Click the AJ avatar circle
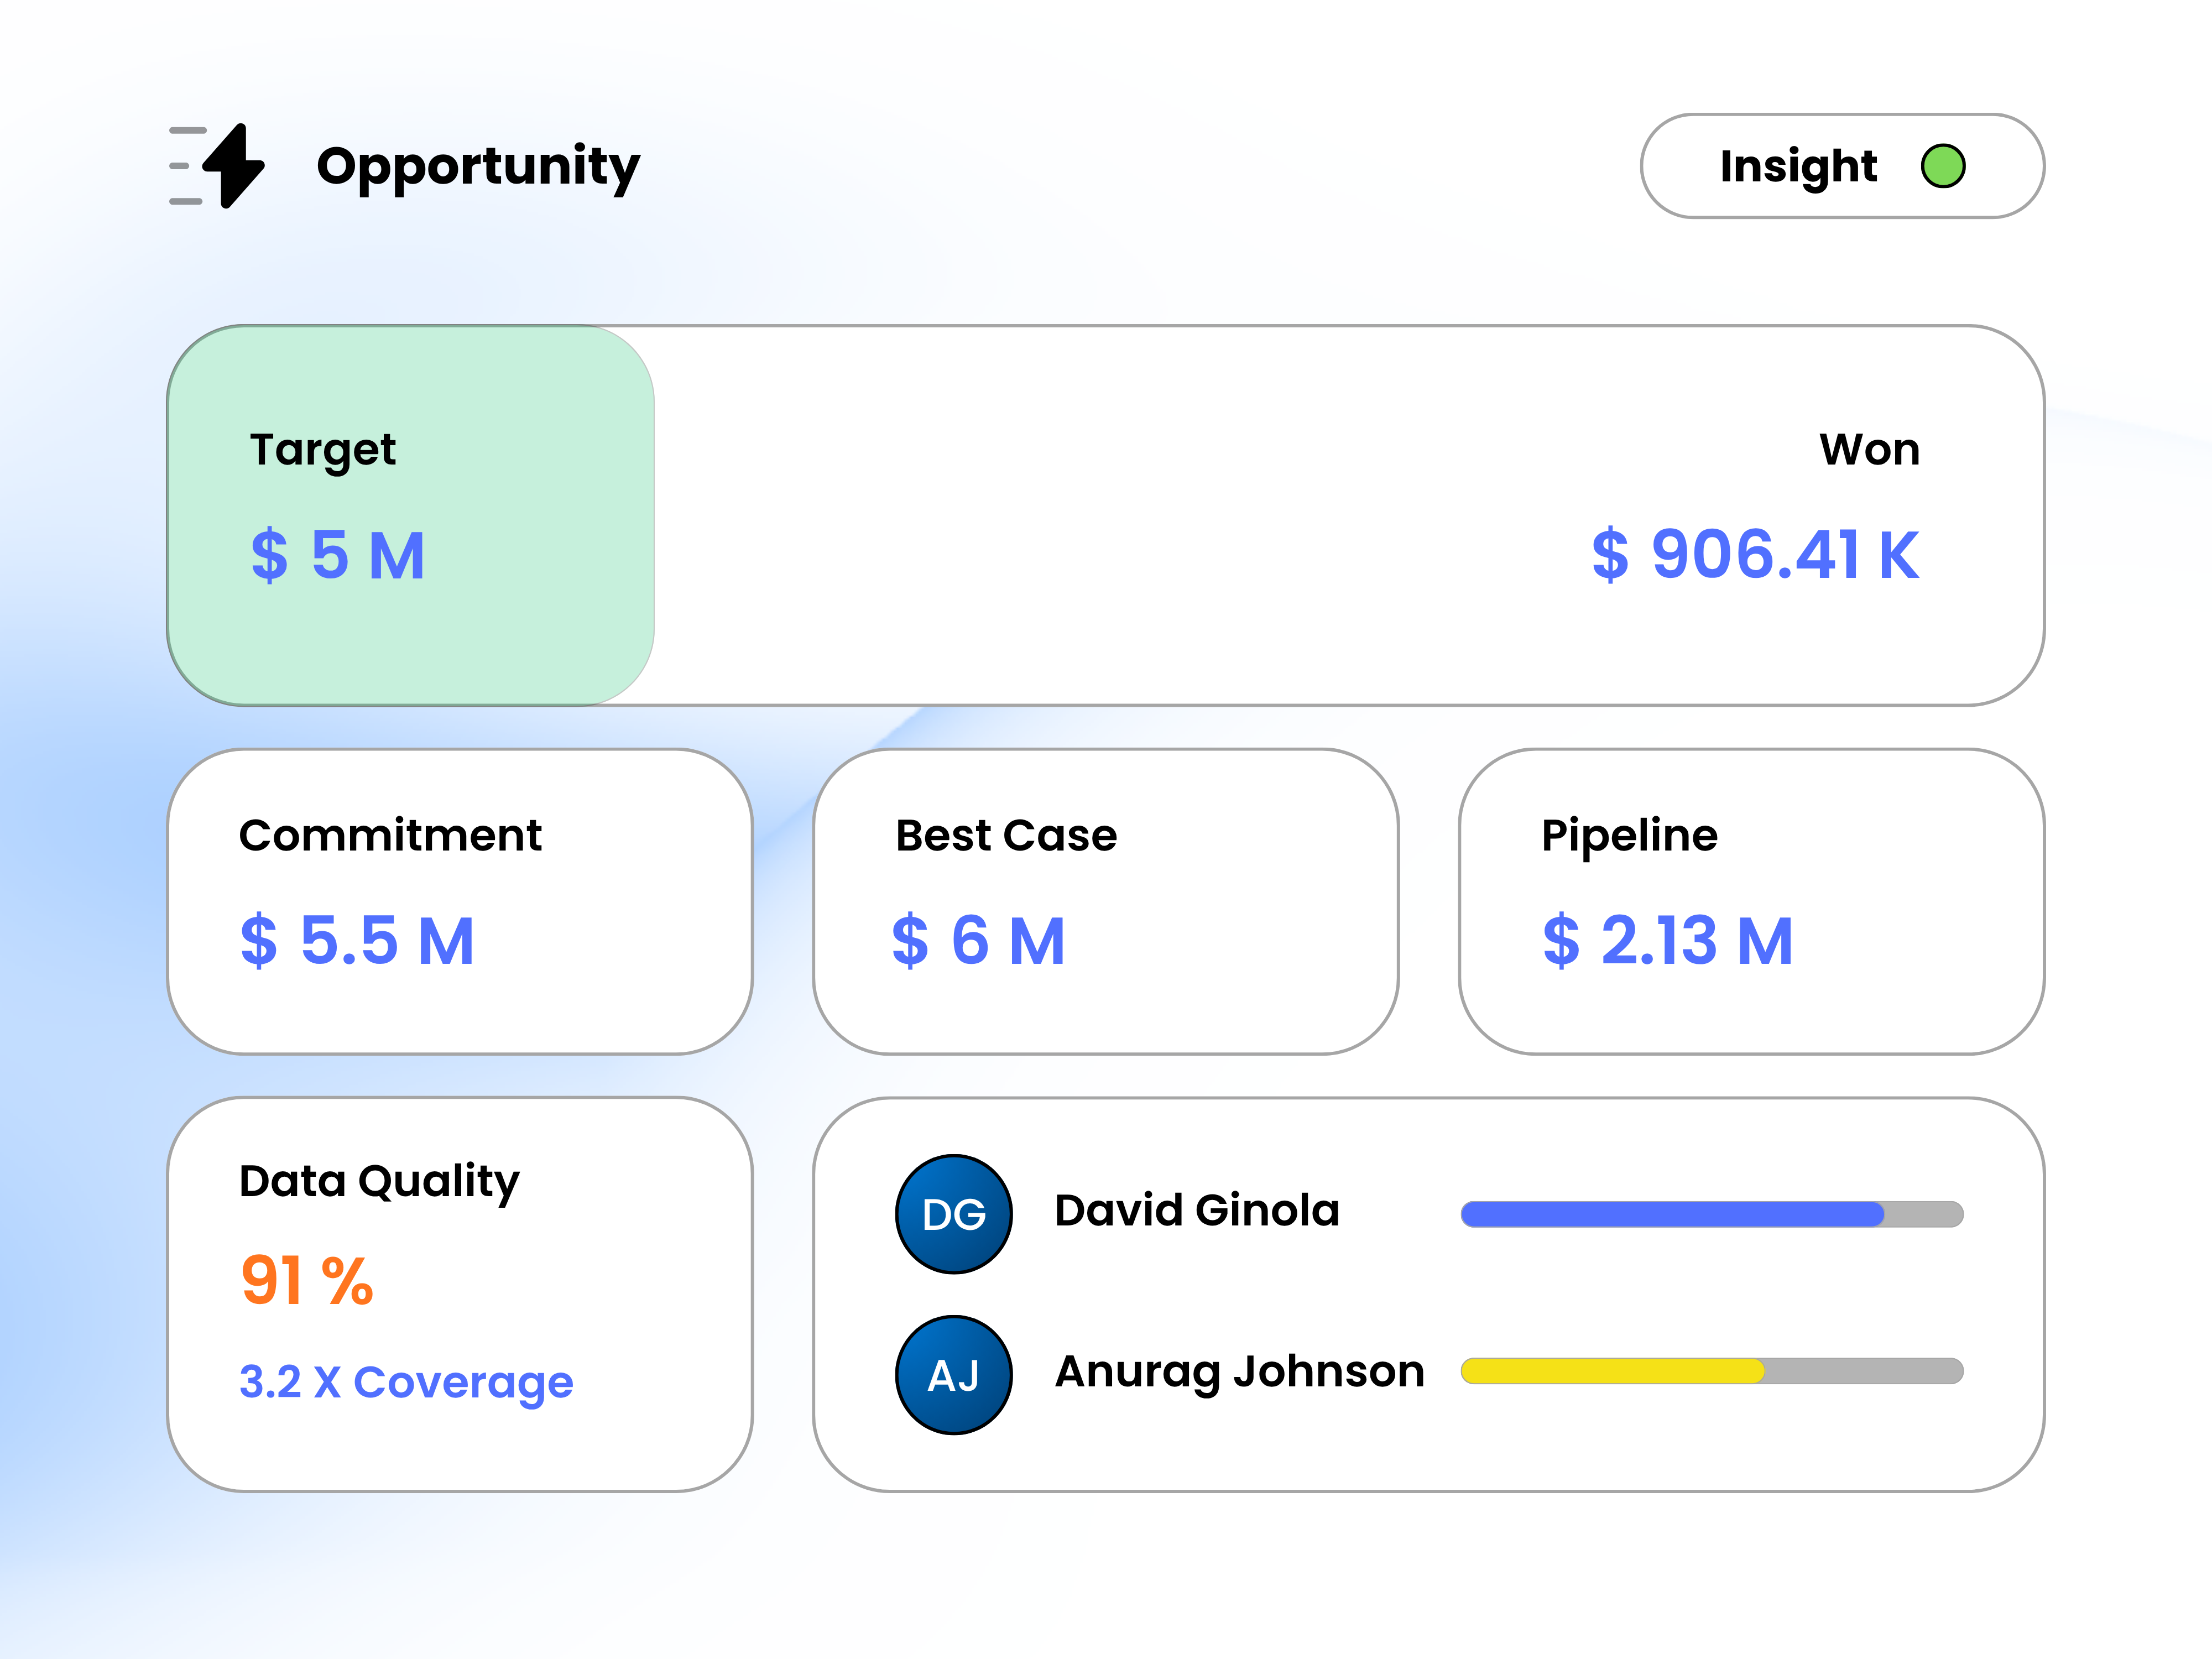The width and height of the screenshot is (2212, 1659). tap(953, 1374)
